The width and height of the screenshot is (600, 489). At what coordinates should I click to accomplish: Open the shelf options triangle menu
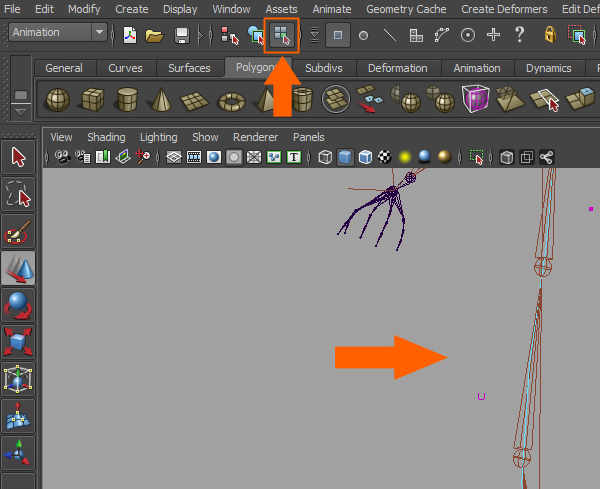21,112
